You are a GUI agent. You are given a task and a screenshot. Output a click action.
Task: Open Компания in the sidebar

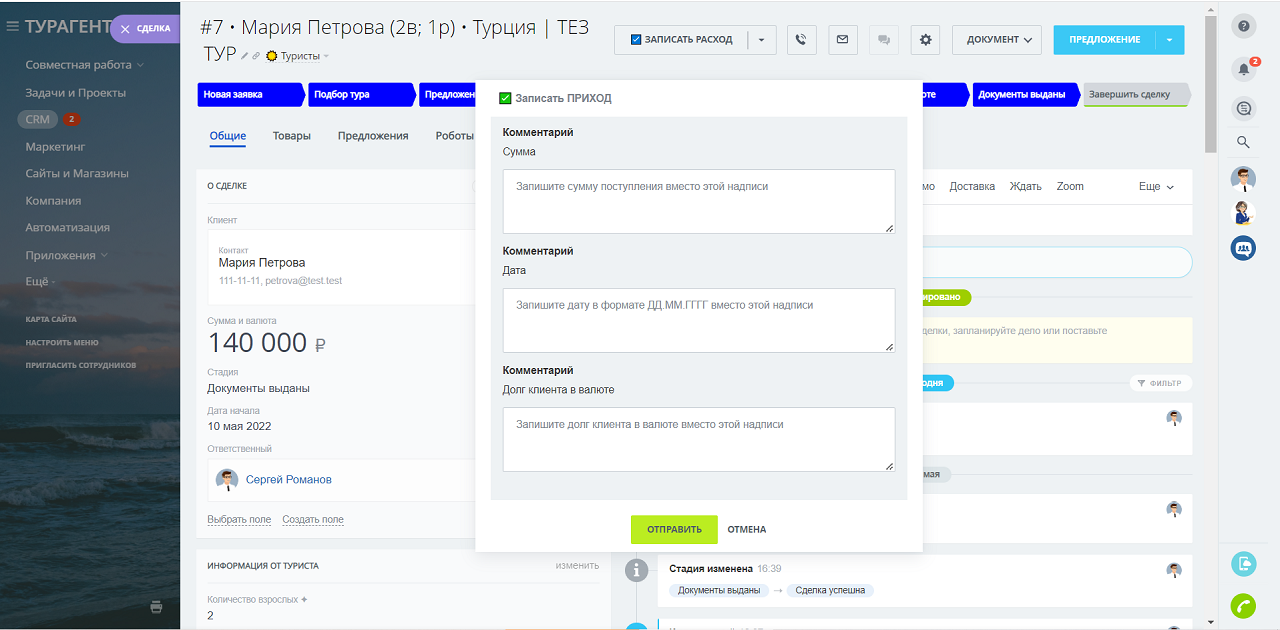tap(53, 200)
